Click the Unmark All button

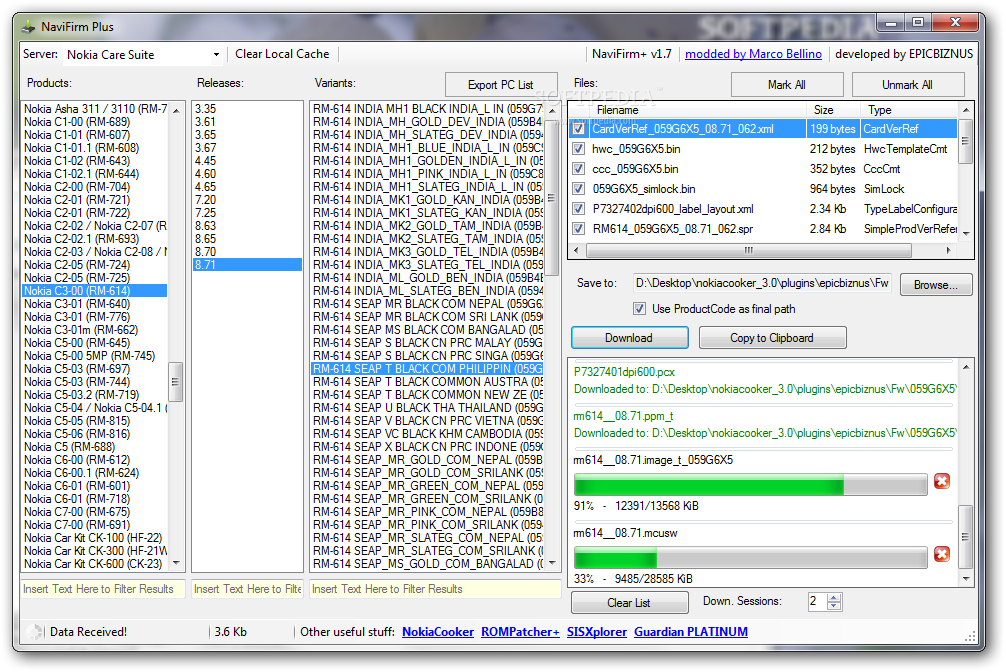pos(907,85)
